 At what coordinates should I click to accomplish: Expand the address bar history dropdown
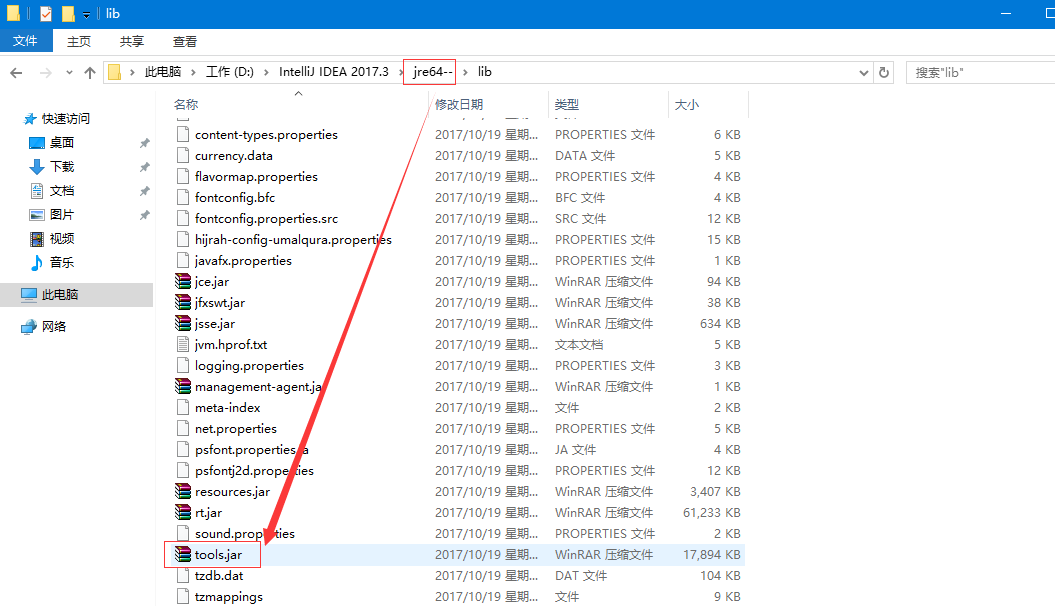pos(864,73)
